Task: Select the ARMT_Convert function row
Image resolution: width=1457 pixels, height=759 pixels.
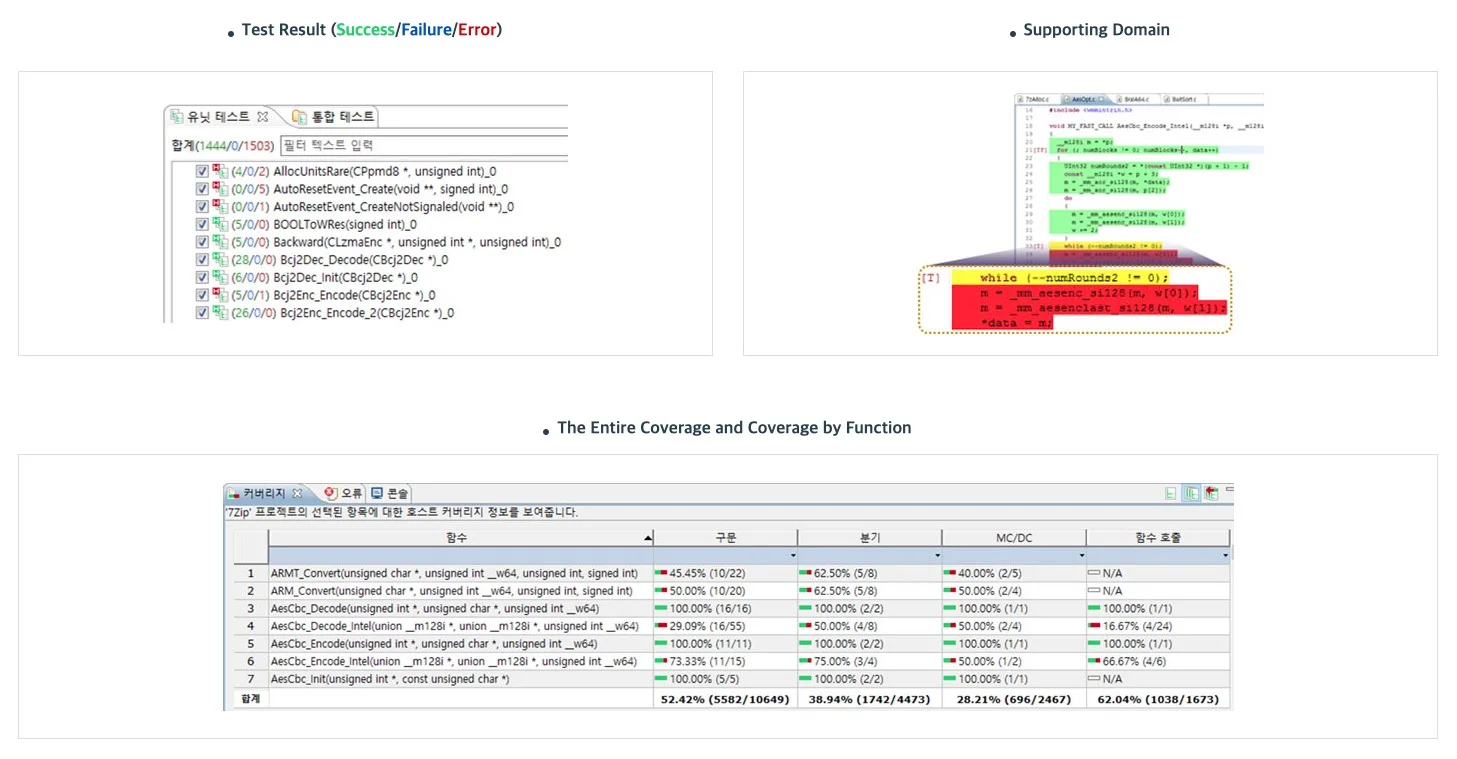Action: pyautogui.click(x=732, y=573)
